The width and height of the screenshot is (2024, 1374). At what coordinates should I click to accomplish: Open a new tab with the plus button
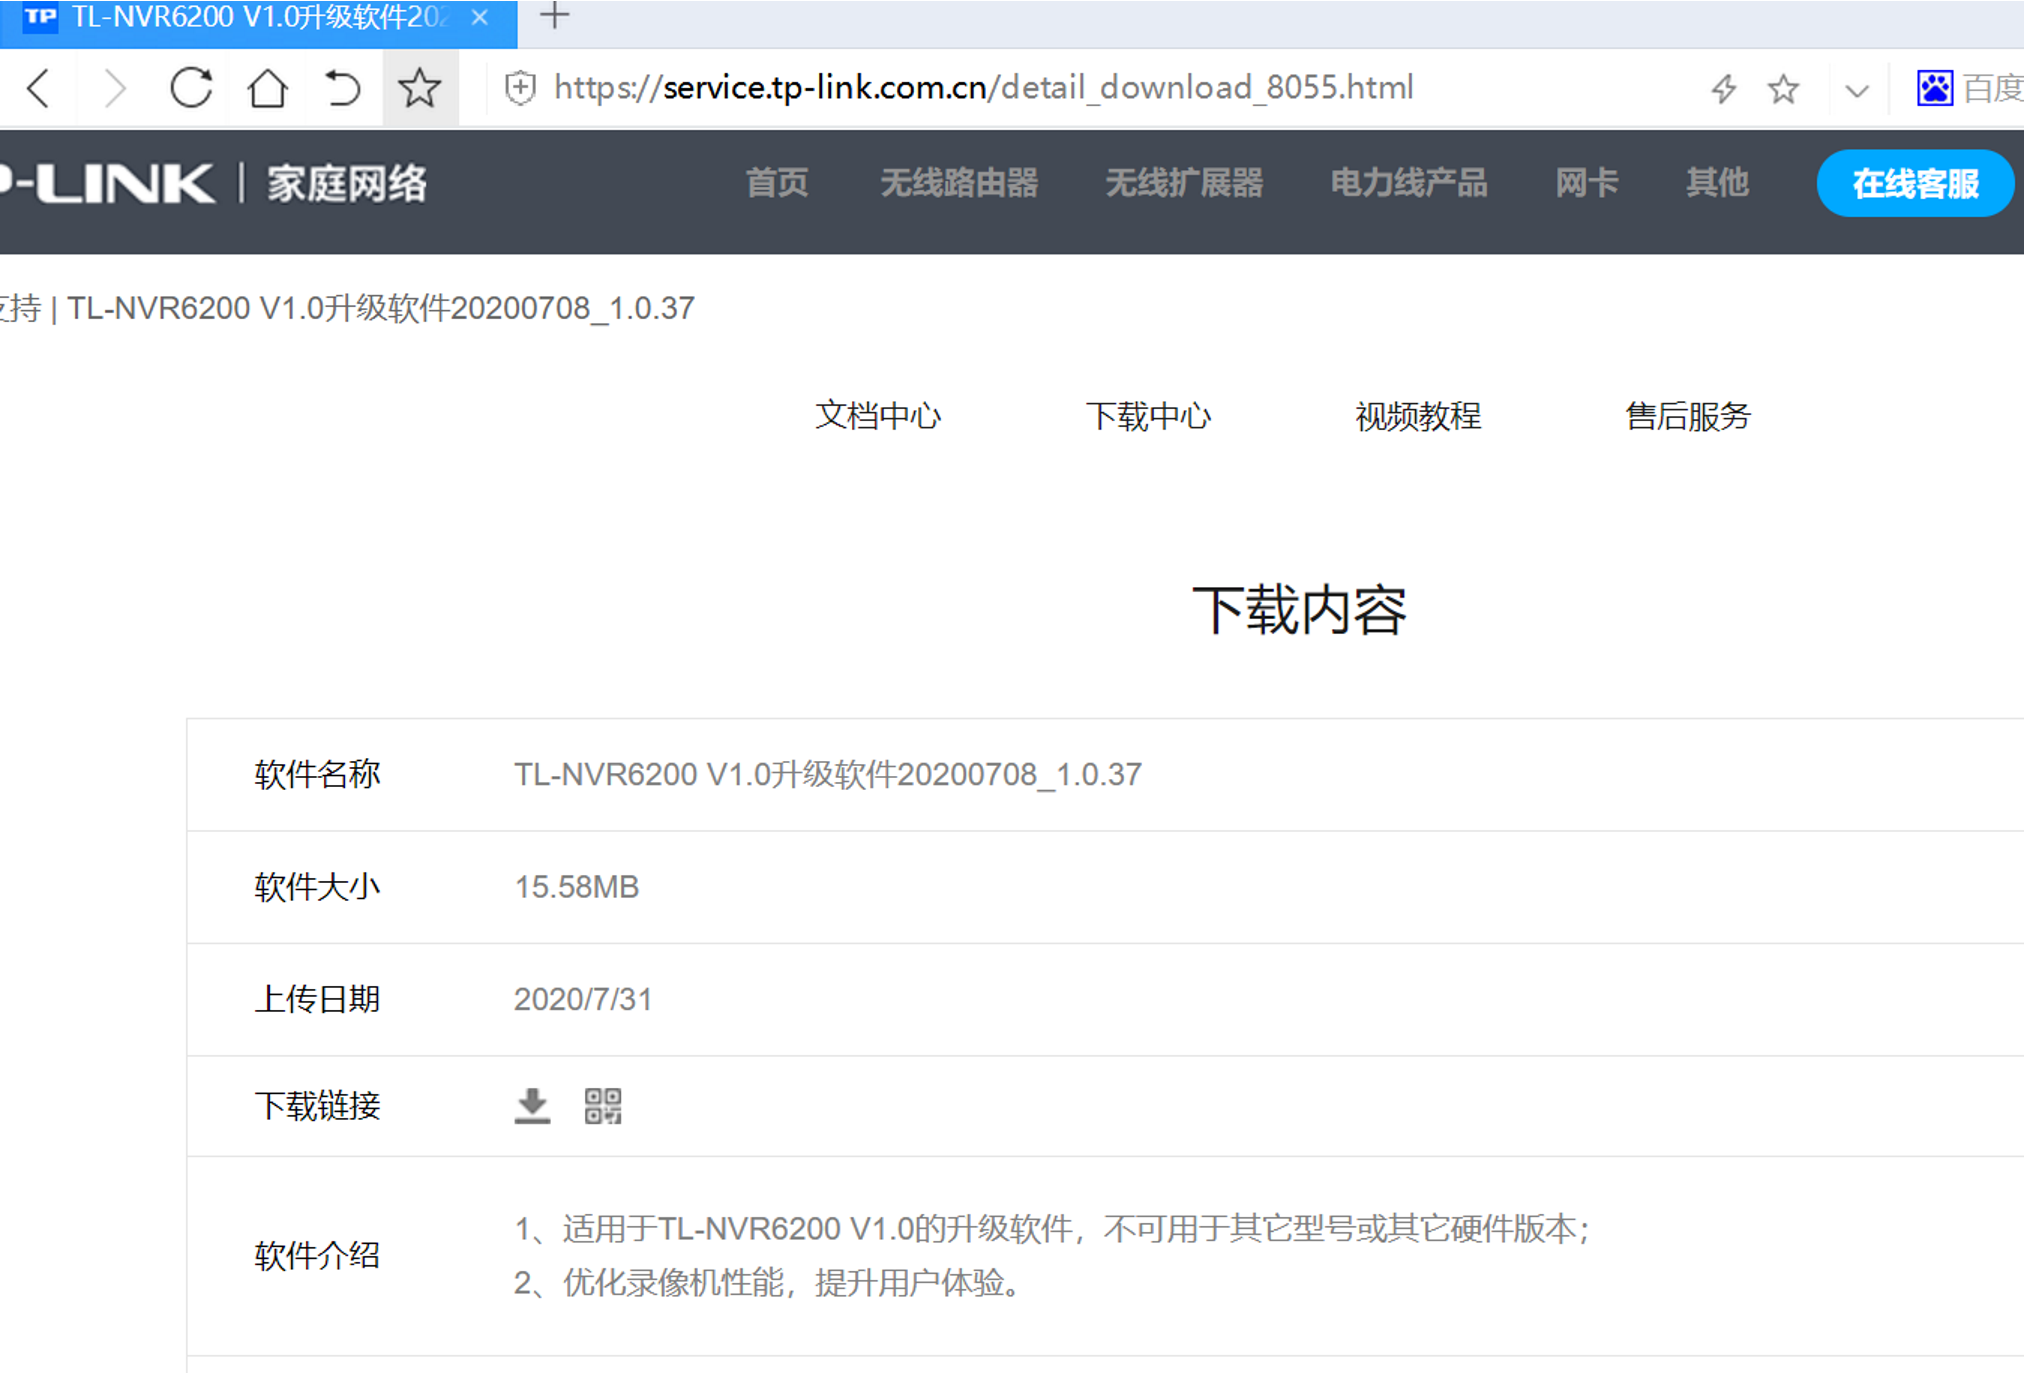[554, 16]
